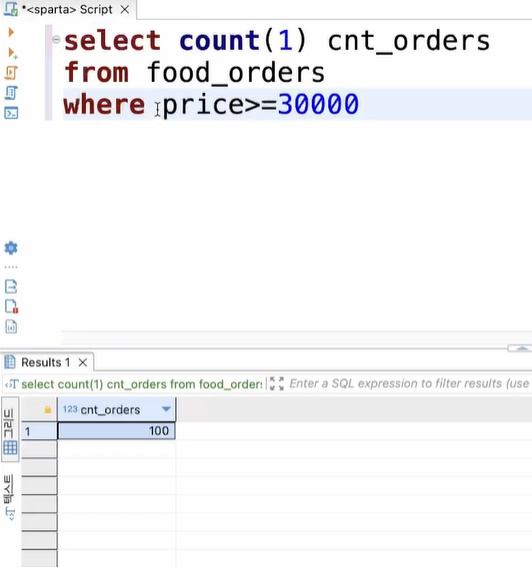Open the collapsed toolbar dots menu
This screenshot has width=532, height=567.
click(x=11, y=267)
